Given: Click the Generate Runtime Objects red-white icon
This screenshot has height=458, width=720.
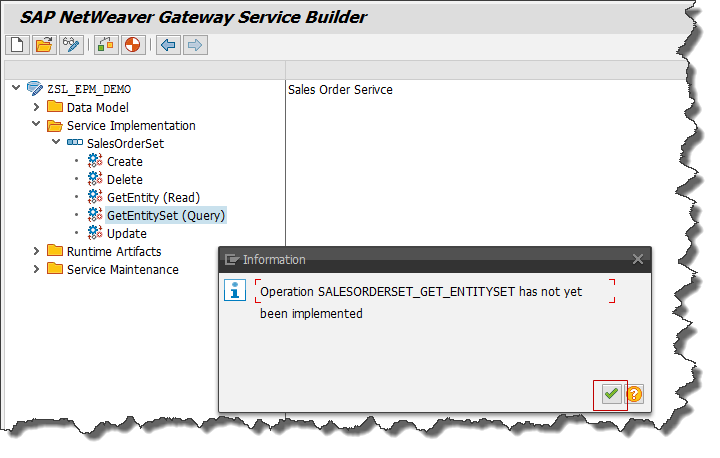Looking at the screenshot, I should click(132, 45).
